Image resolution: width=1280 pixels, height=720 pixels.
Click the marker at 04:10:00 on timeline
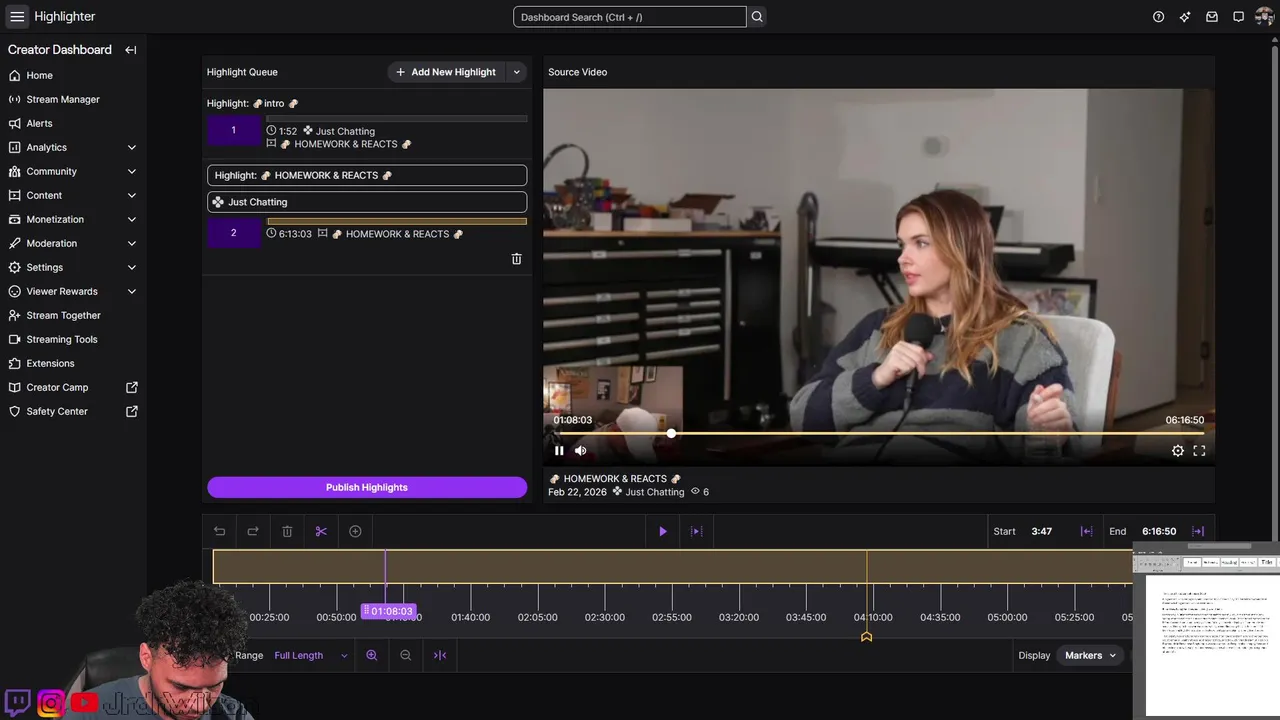coord(866,636)
